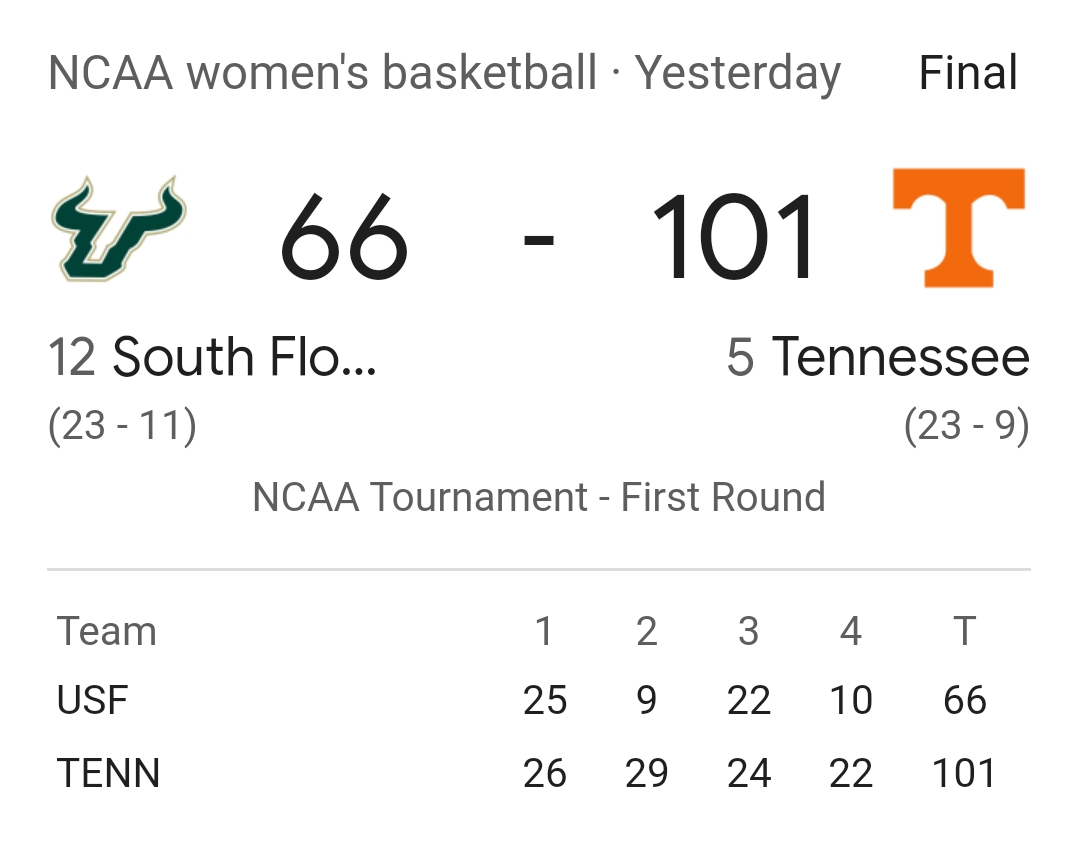Click TENN's total of 101 in table
The height and width of the screenshot is (855, 1079).
[964, 773]
